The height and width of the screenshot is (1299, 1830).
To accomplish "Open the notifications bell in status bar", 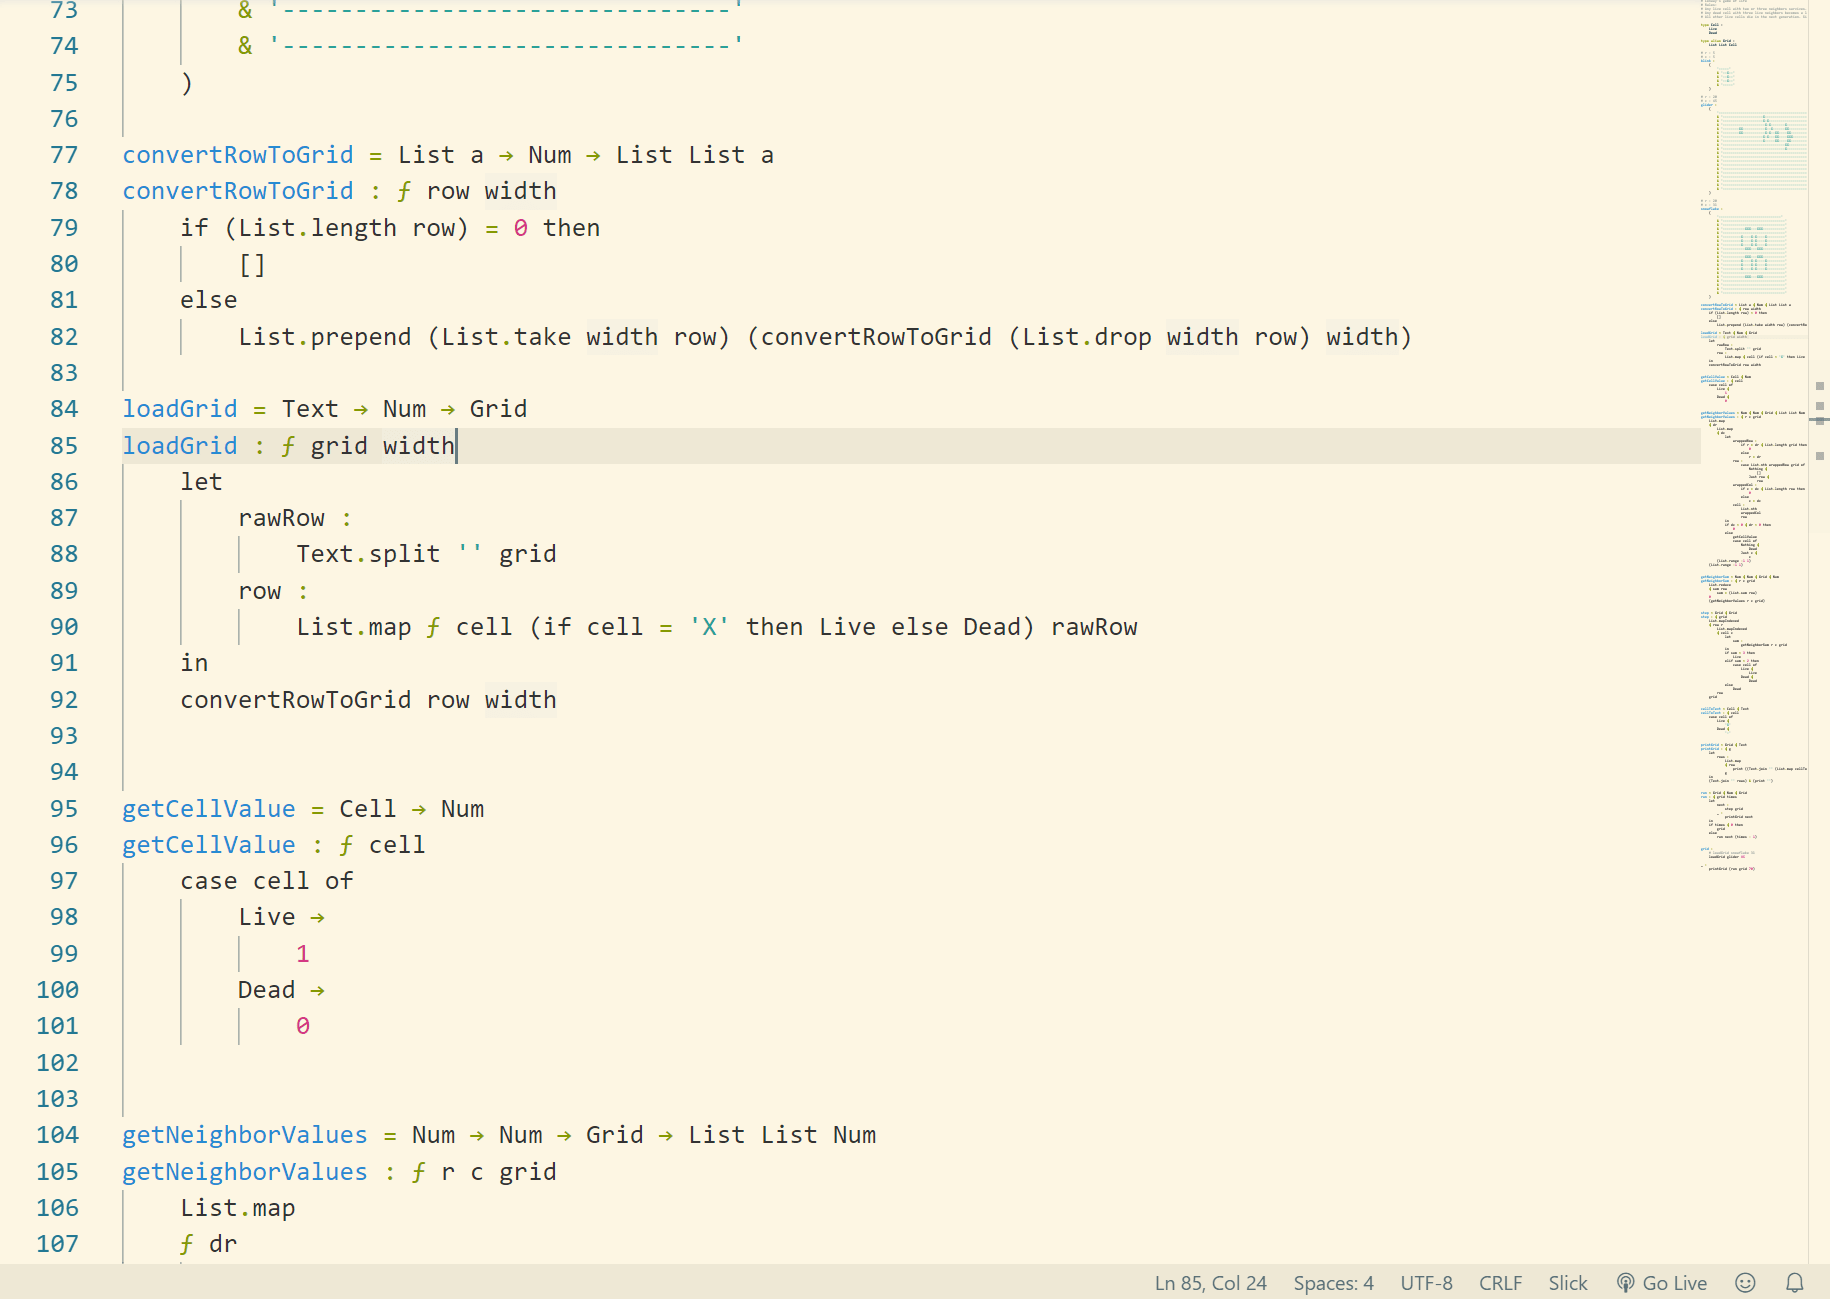I will click(1795, 1283).
